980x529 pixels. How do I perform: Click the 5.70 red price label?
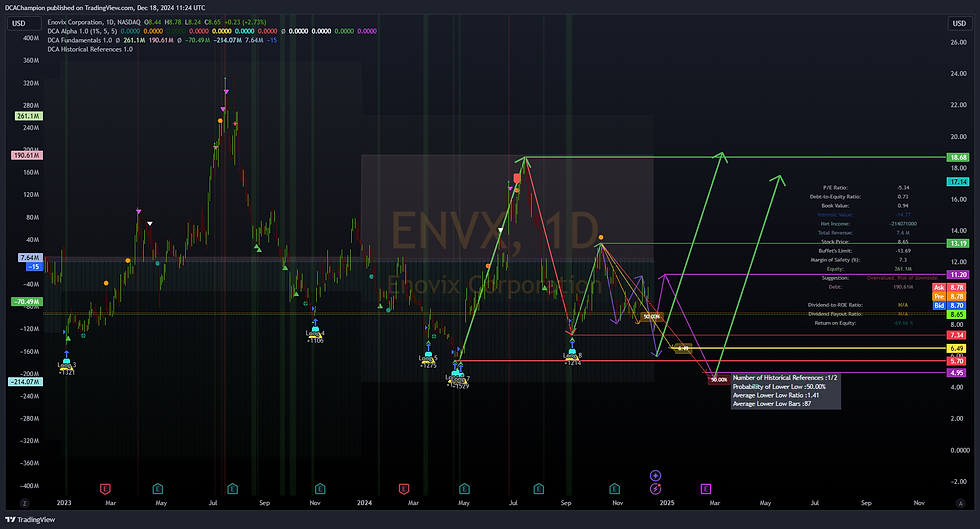point(956,361)
